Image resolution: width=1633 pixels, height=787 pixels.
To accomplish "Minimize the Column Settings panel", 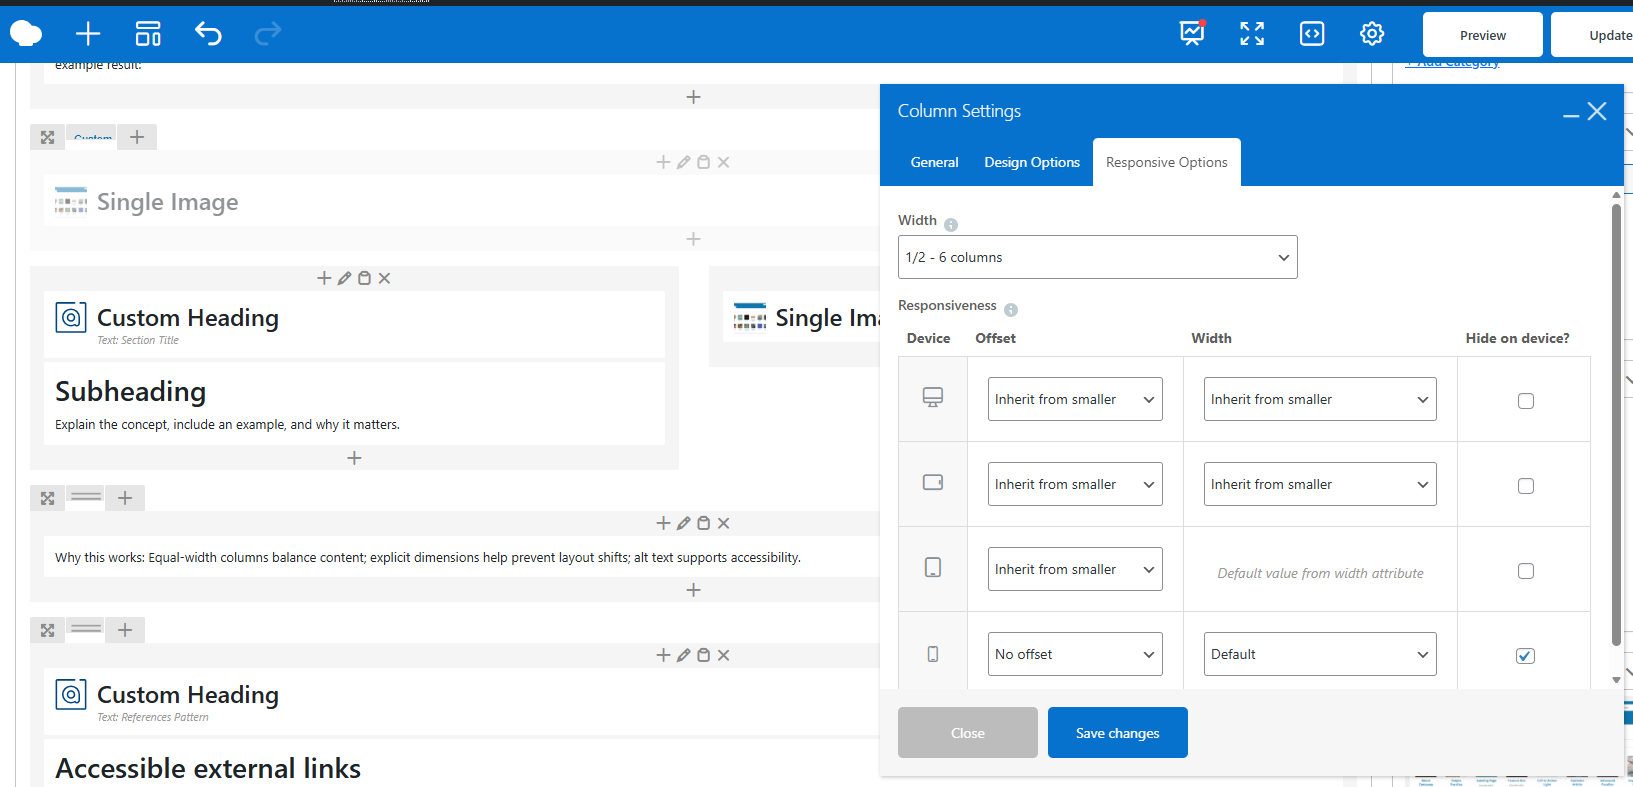I will [x=1571, y=113].
